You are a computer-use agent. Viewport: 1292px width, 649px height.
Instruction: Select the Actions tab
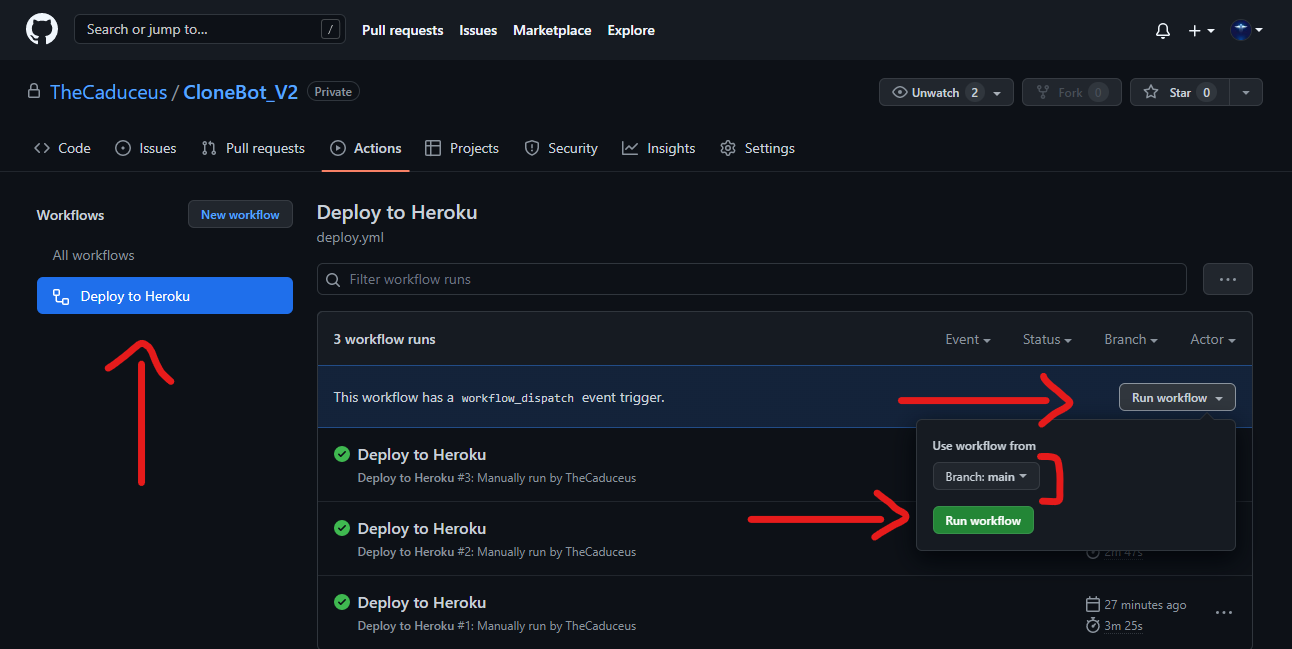[366, 148]
